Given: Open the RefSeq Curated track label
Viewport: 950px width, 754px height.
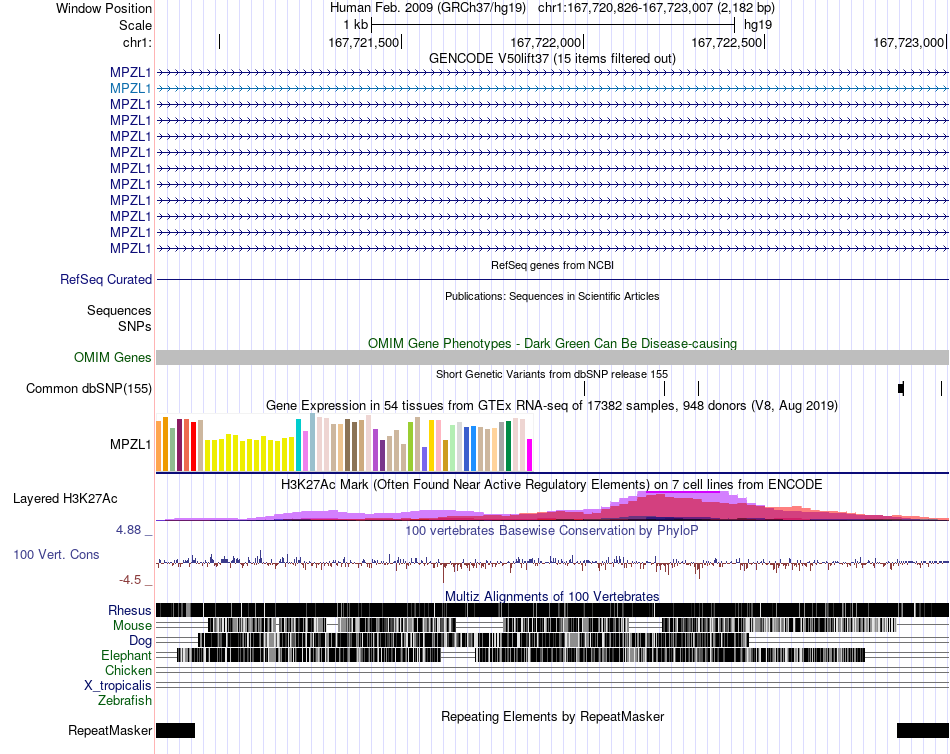Looking at the screenshot, I should (106, 279).
